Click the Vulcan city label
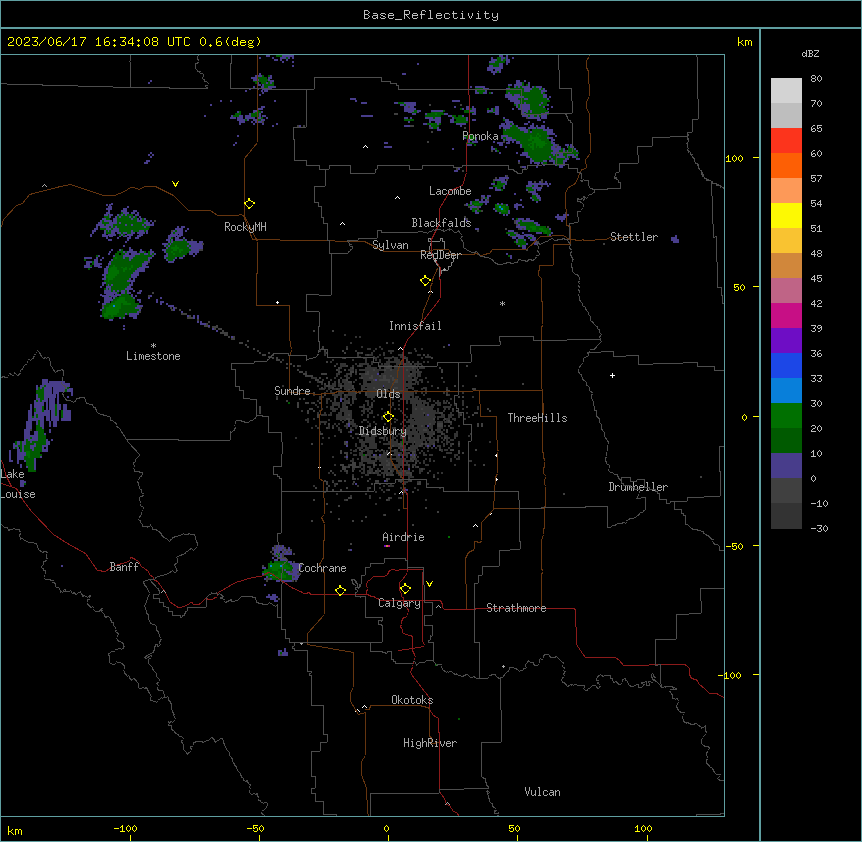Viewport: 862px width, 842px height. point(542,792)
